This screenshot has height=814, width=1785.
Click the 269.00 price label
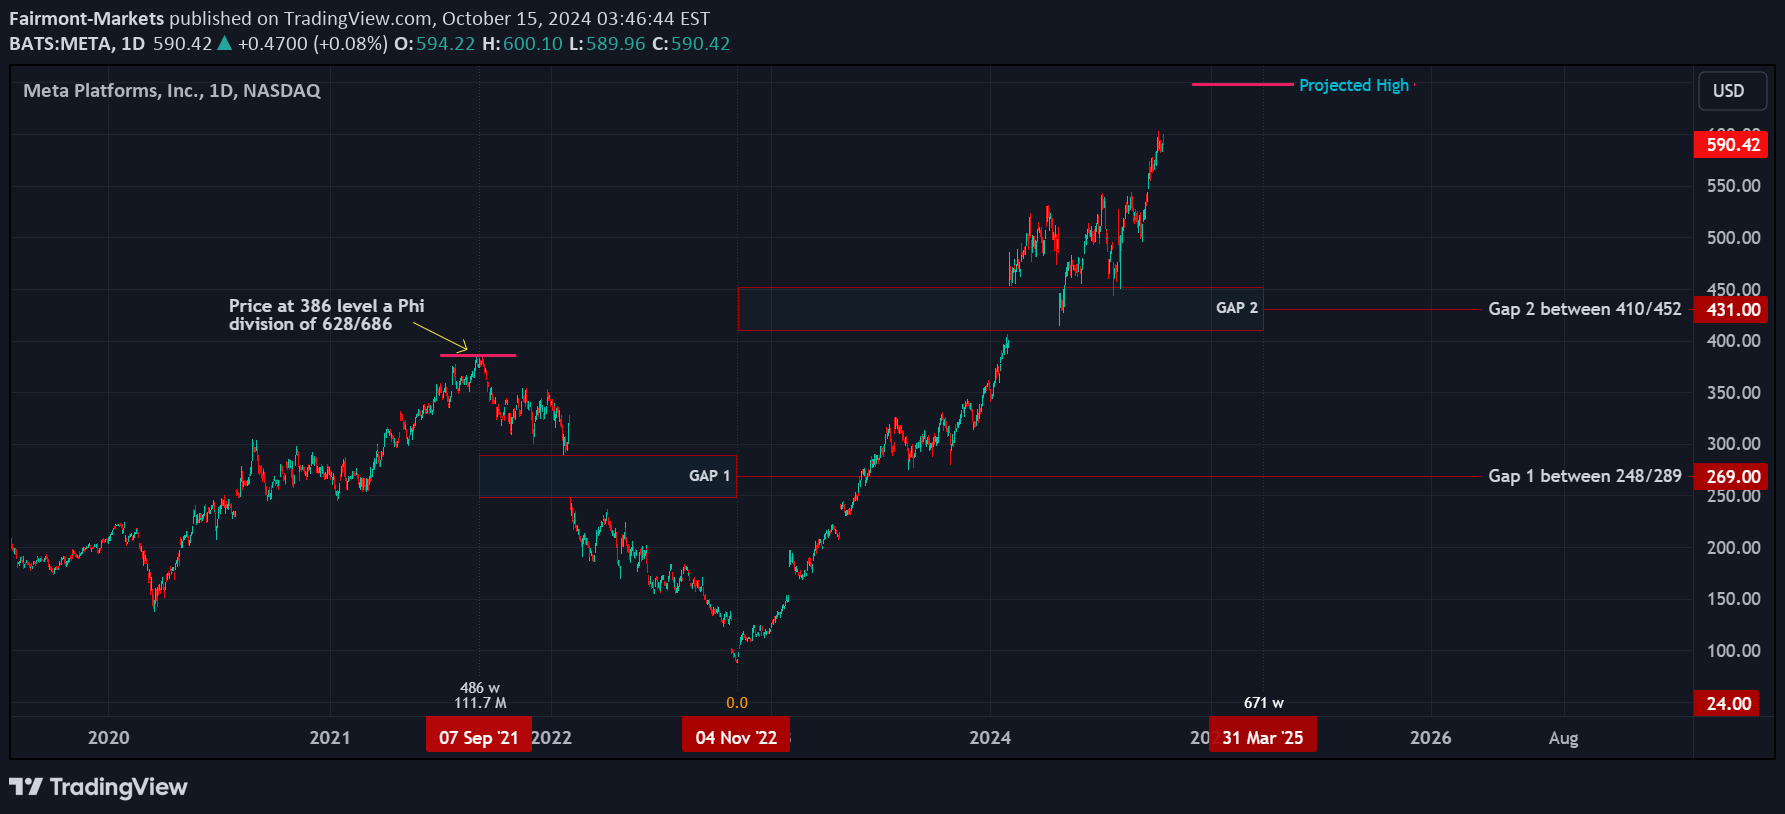coord(1731,476)
